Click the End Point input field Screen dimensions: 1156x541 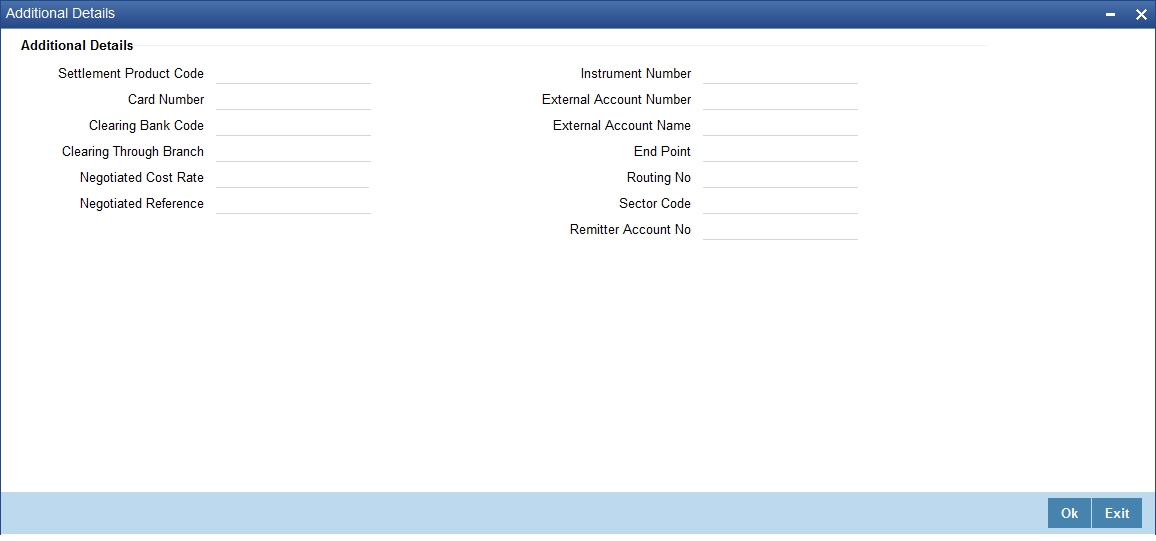780,152
